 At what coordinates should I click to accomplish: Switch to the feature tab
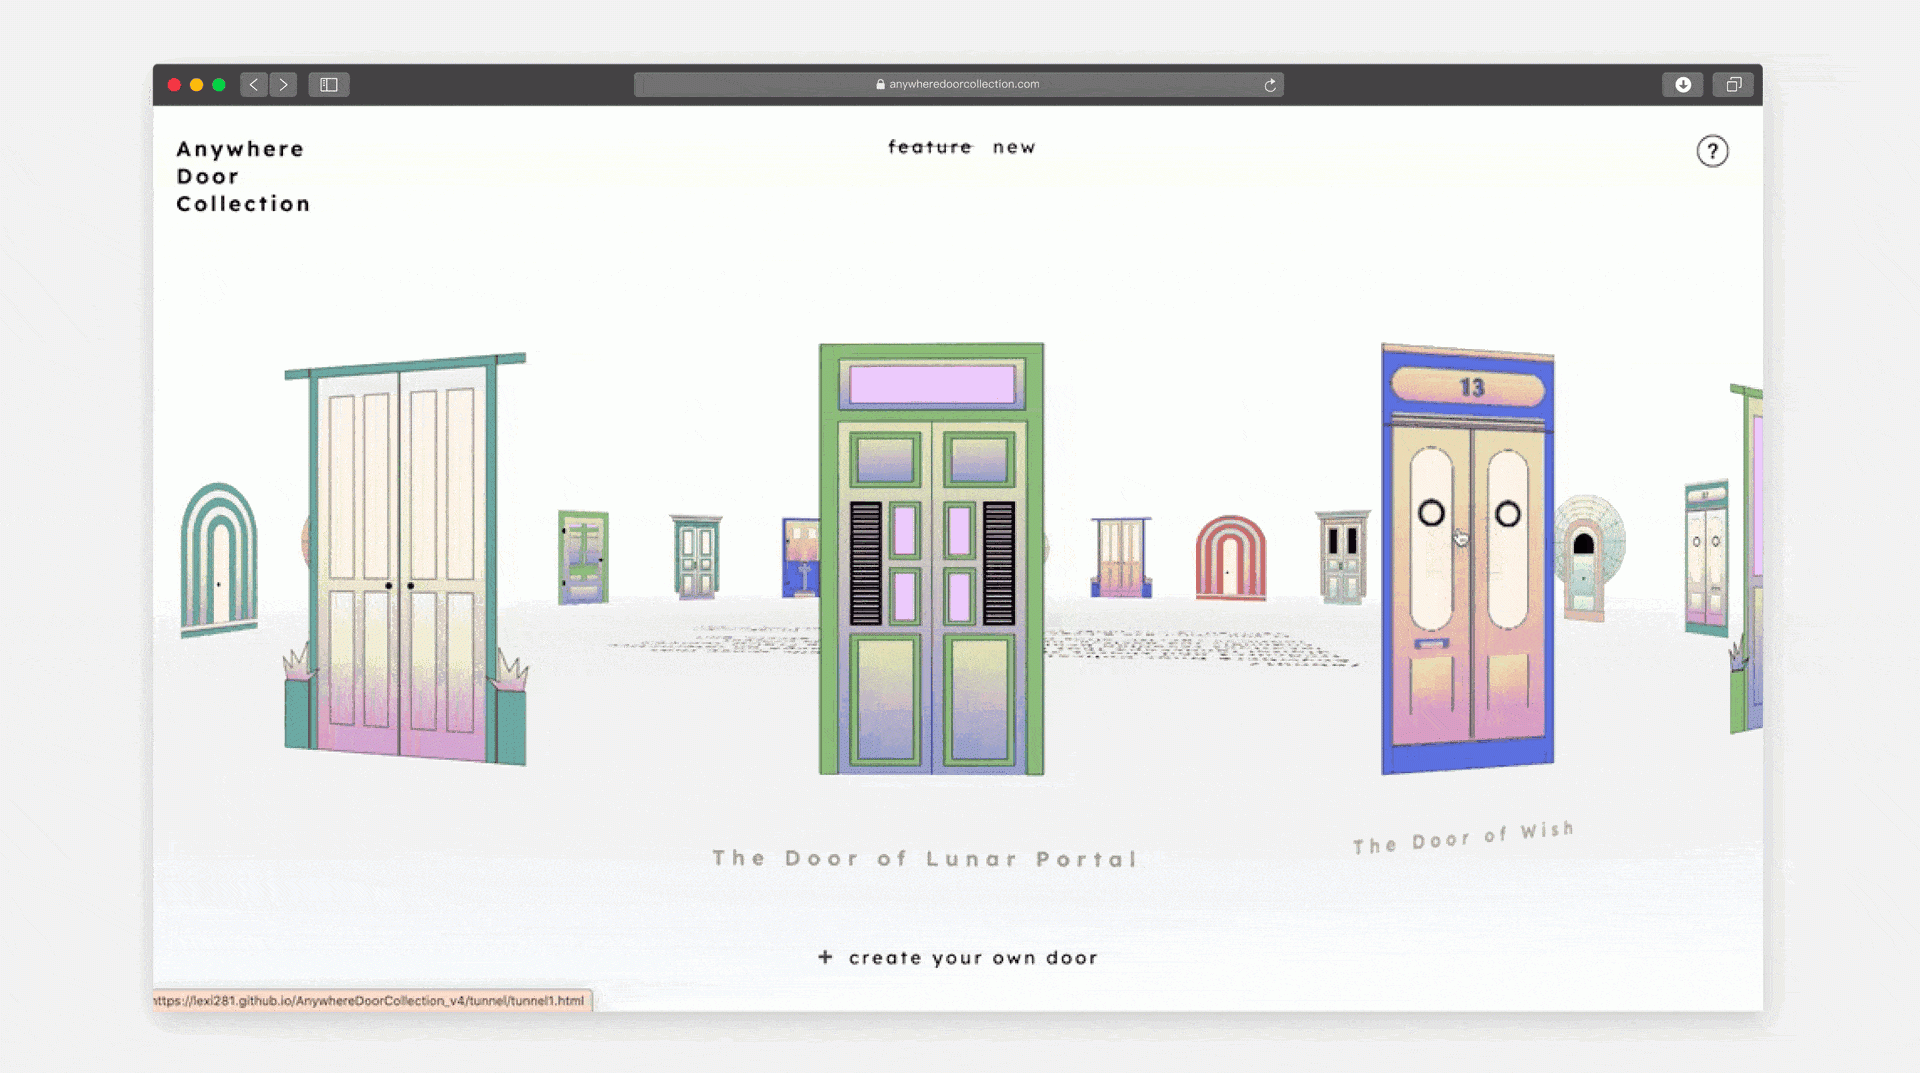point(930,147)
